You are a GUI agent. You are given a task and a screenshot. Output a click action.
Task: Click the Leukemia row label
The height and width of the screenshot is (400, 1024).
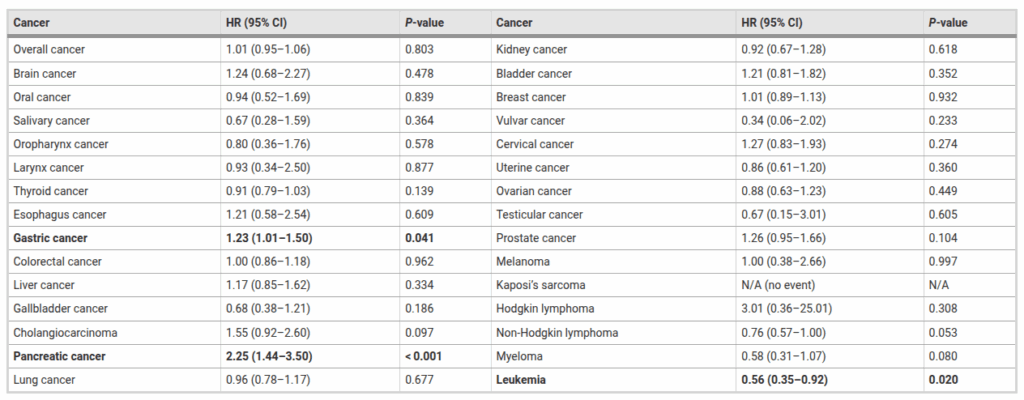pyautogui.click(x=524, y=379)
